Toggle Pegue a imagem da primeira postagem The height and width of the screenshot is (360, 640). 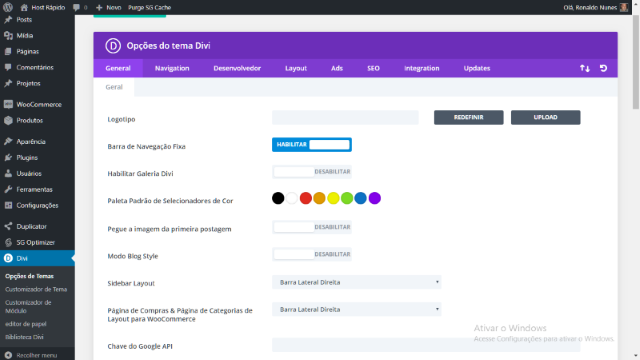coord(312,227)
